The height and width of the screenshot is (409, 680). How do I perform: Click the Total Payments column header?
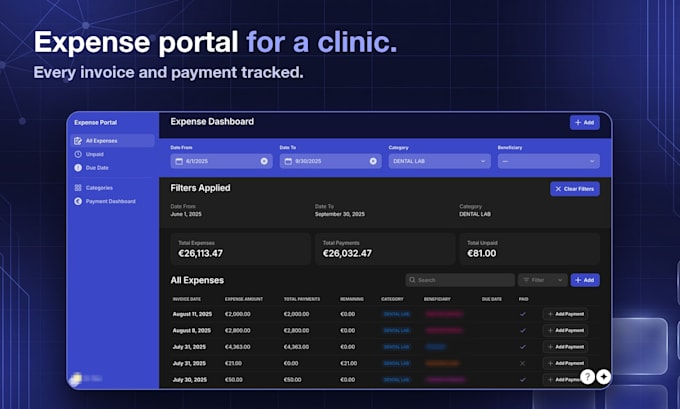[302, 299]
